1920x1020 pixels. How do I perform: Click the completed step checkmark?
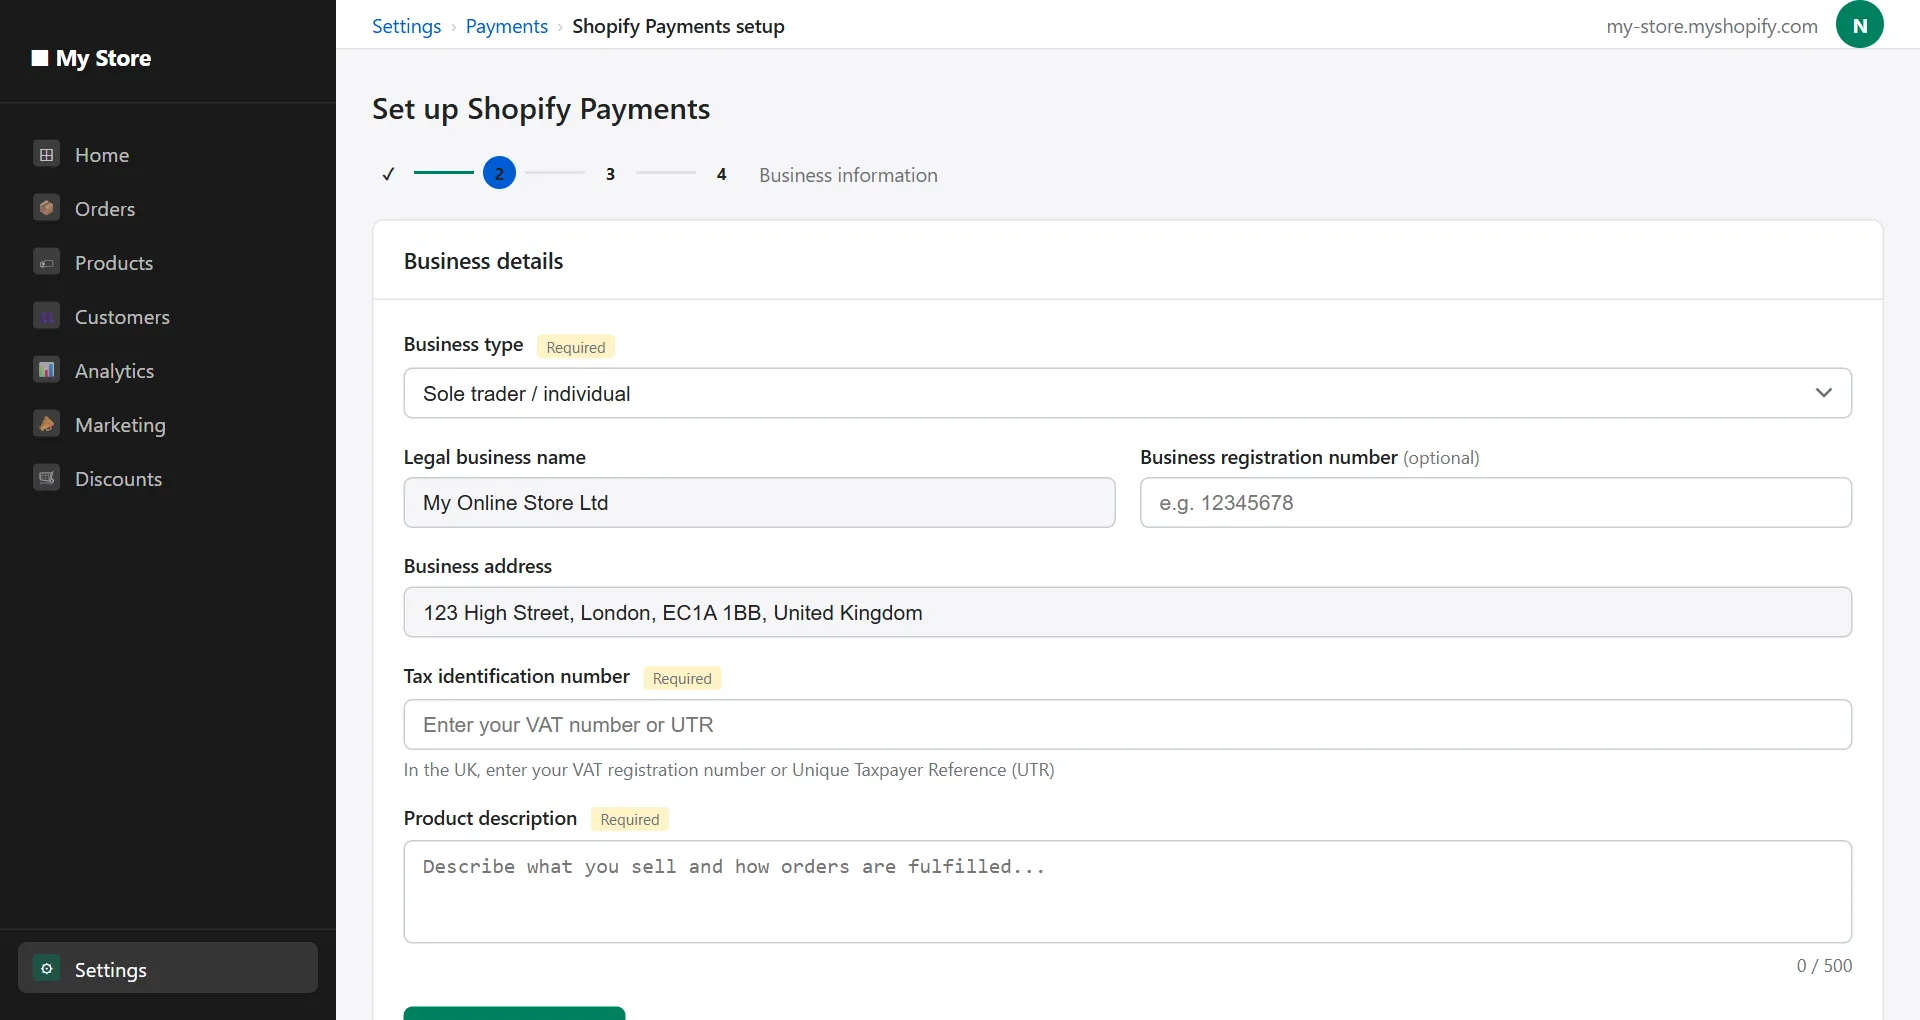click(388, 174)
